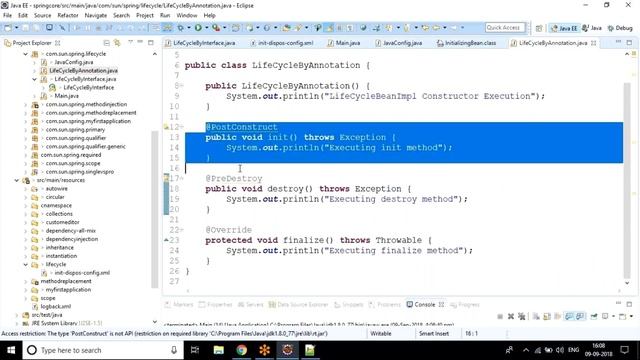
Task: Open the Refactor menu
Action: click(68, 15)
